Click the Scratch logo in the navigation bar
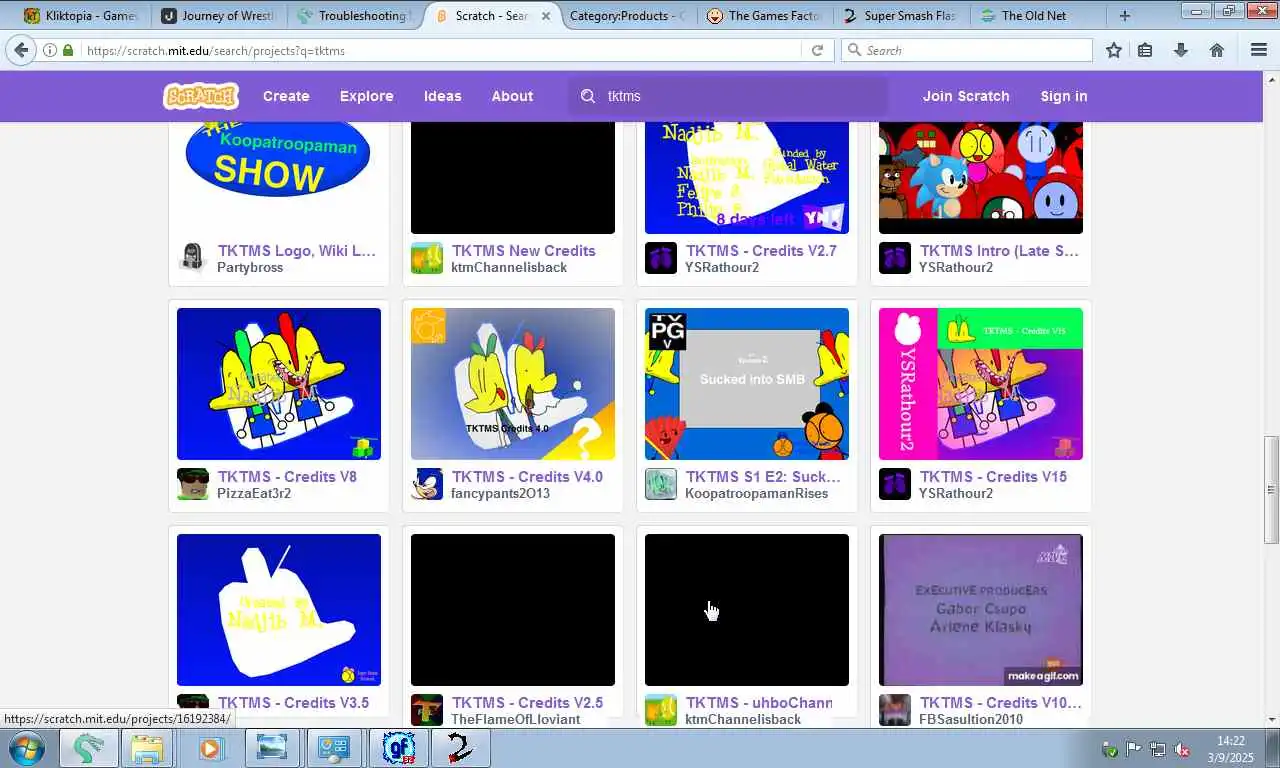The height and width of the screenshot is (768, 1280). [x=201, y=96]
